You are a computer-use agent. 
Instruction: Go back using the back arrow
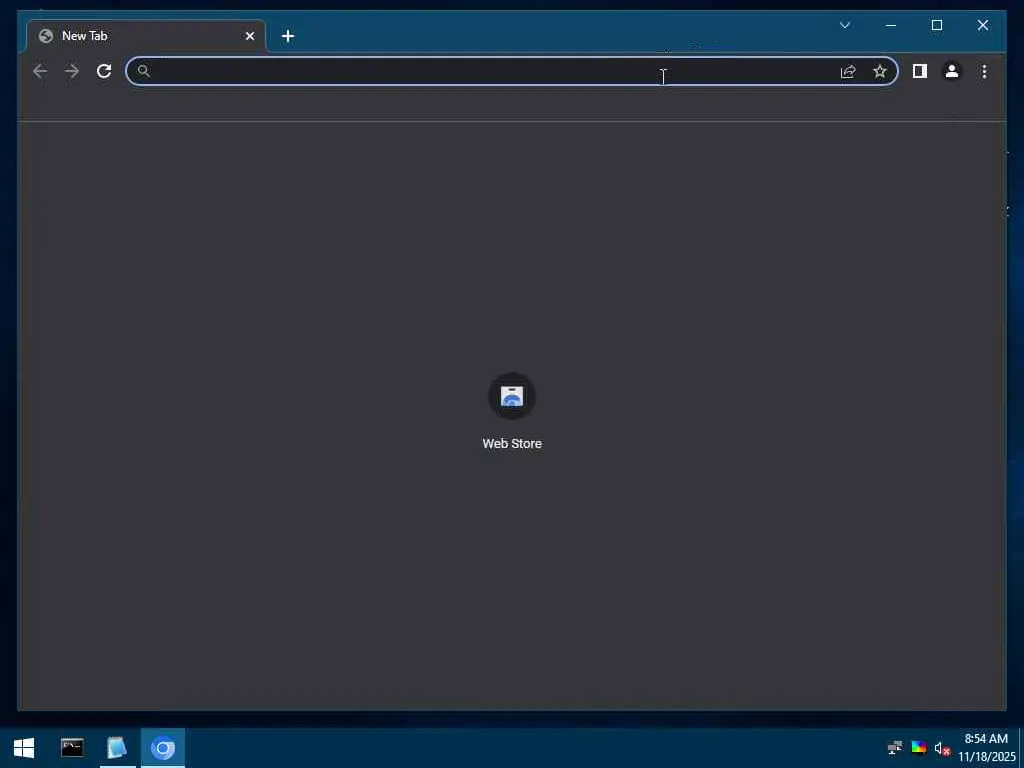(40, 71)
